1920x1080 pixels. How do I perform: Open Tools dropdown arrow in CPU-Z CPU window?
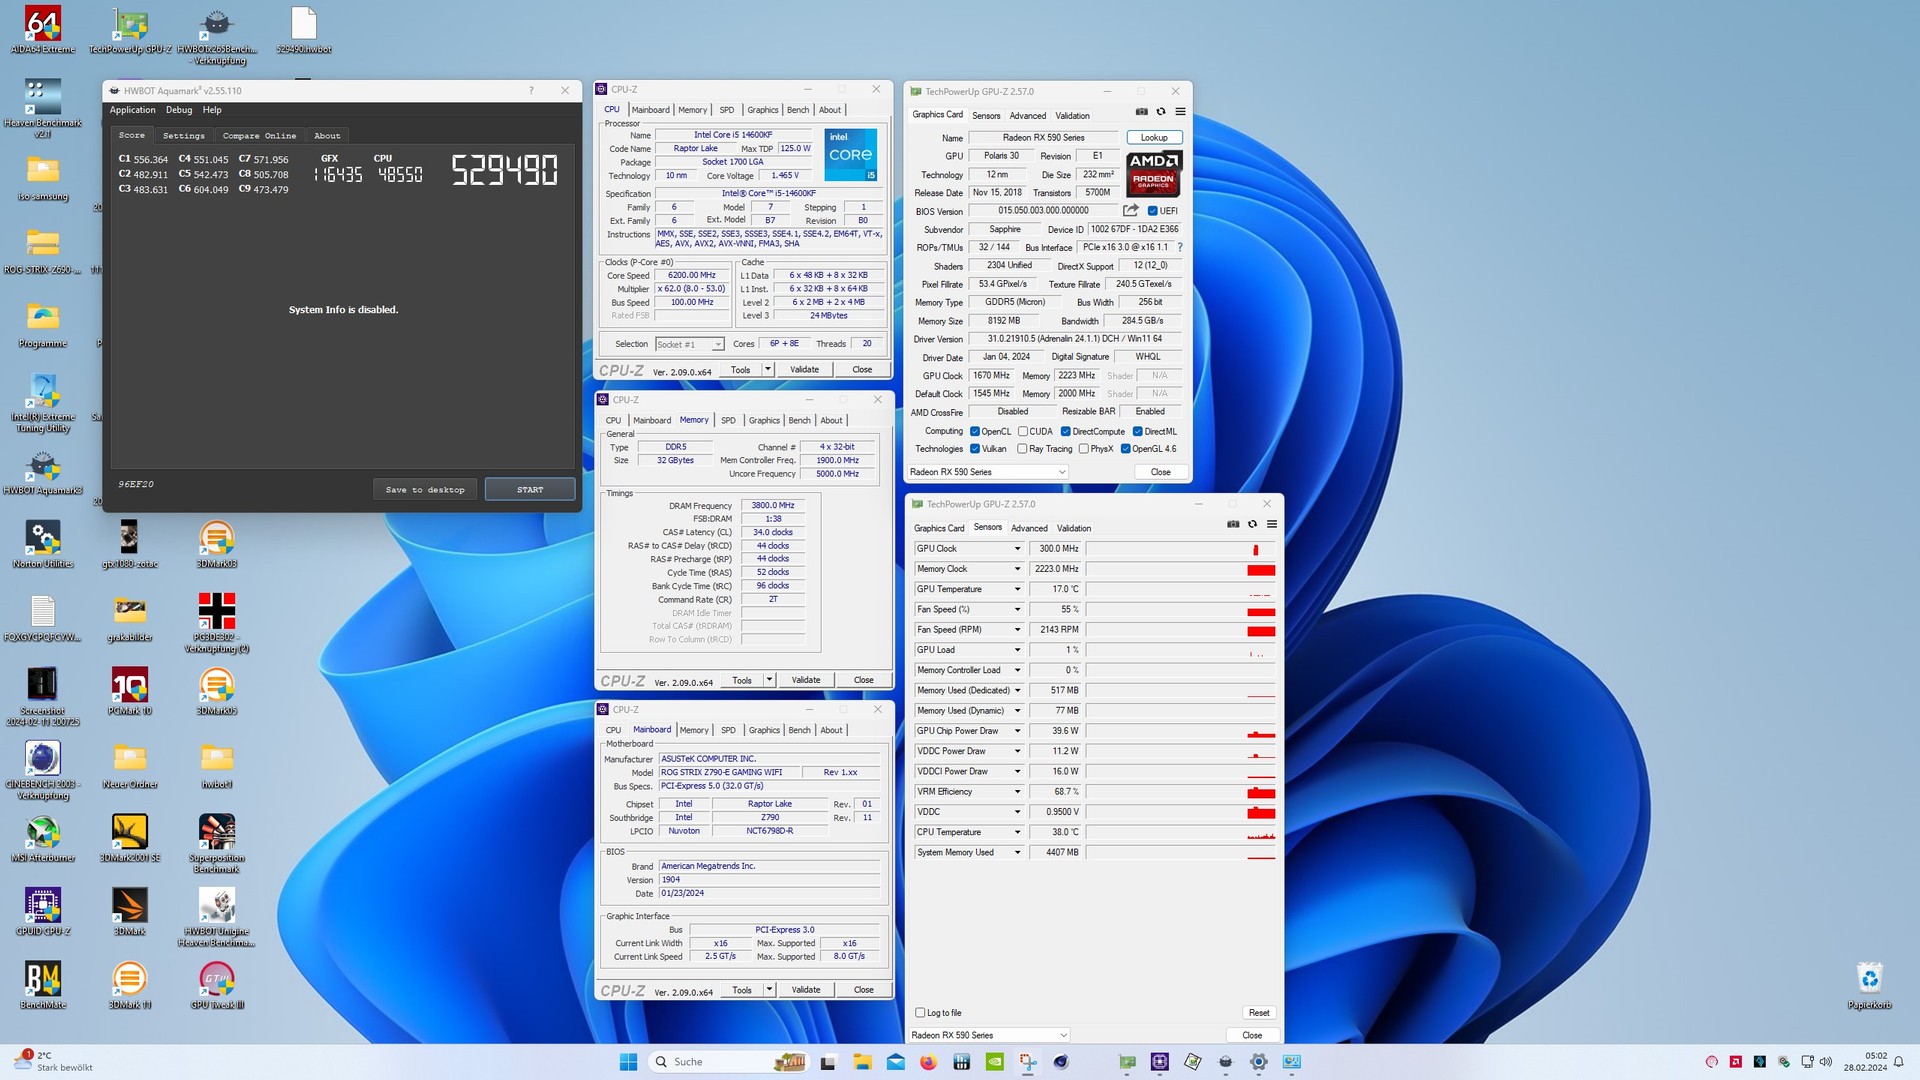point(768,370)
